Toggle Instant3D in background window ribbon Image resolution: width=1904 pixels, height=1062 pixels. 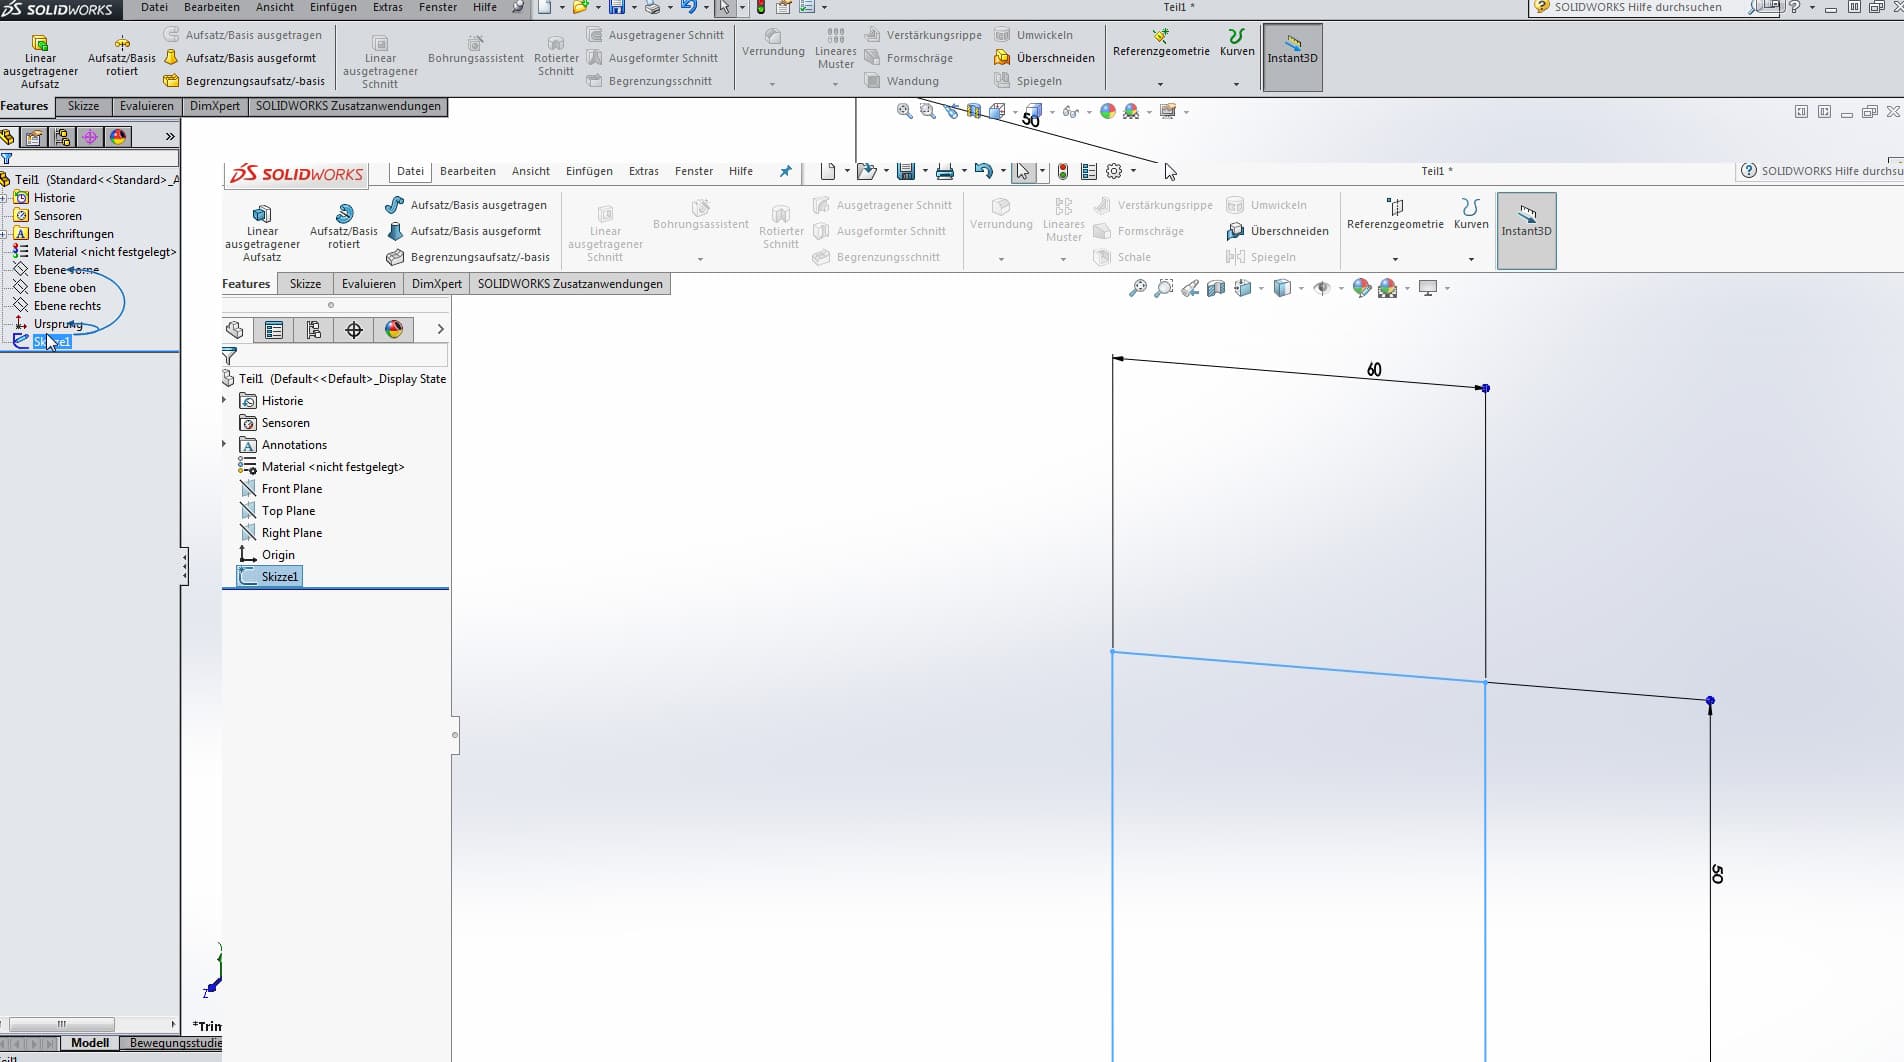pos(1292,58)
